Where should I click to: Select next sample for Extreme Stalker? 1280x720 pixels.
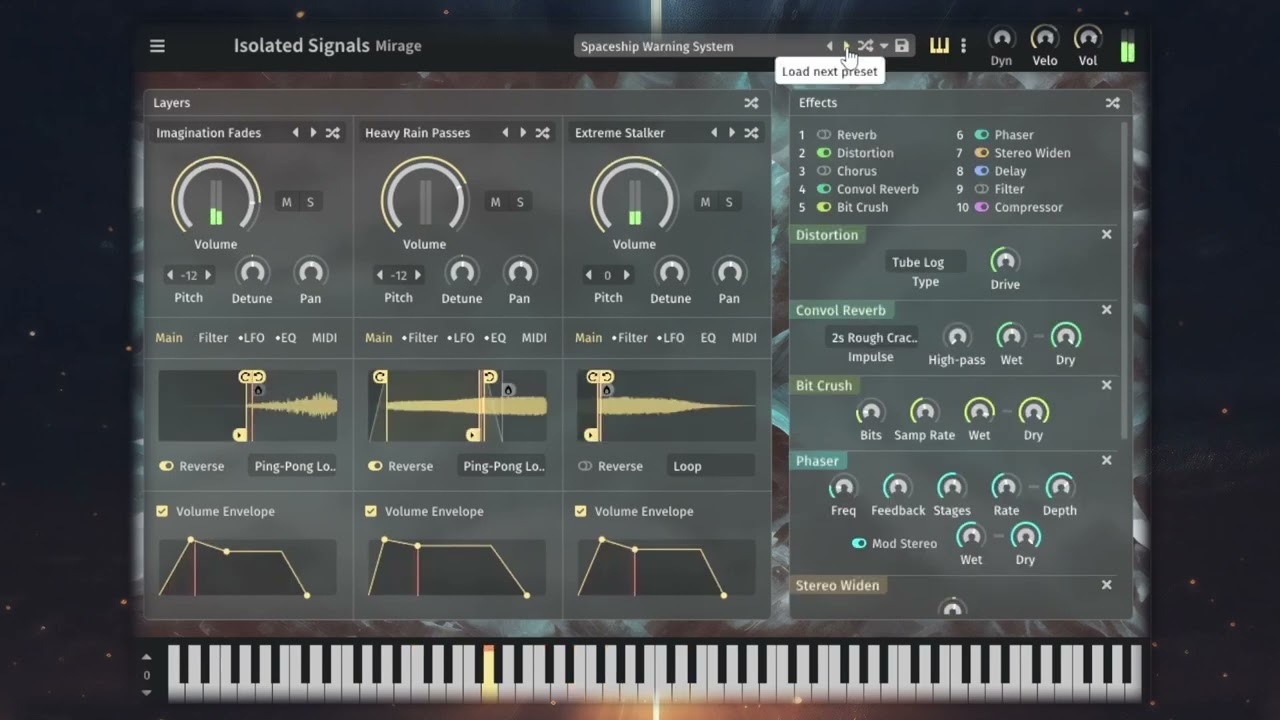coord(732,133)
